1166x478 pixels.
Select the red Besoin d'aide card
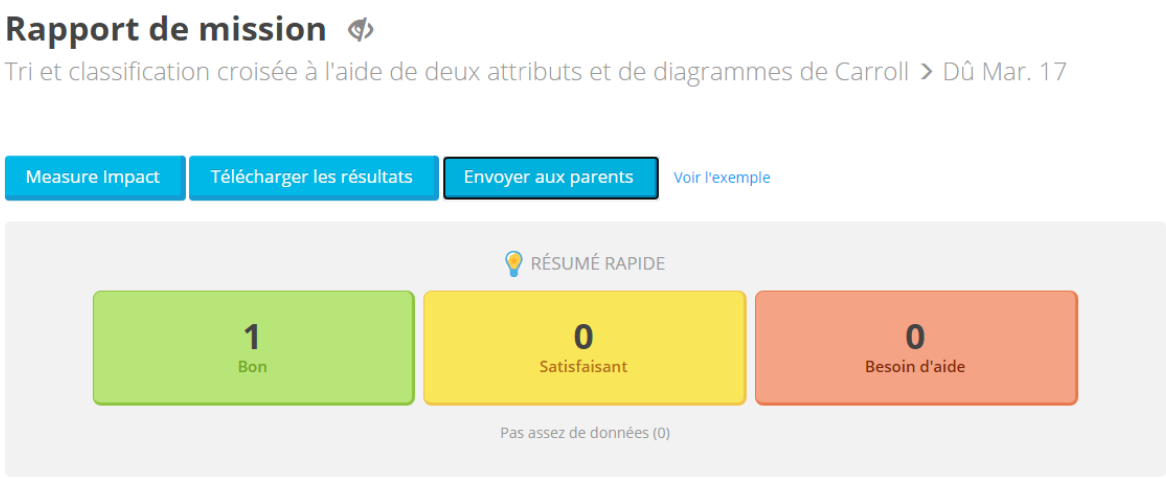click(x=916, y=348)
